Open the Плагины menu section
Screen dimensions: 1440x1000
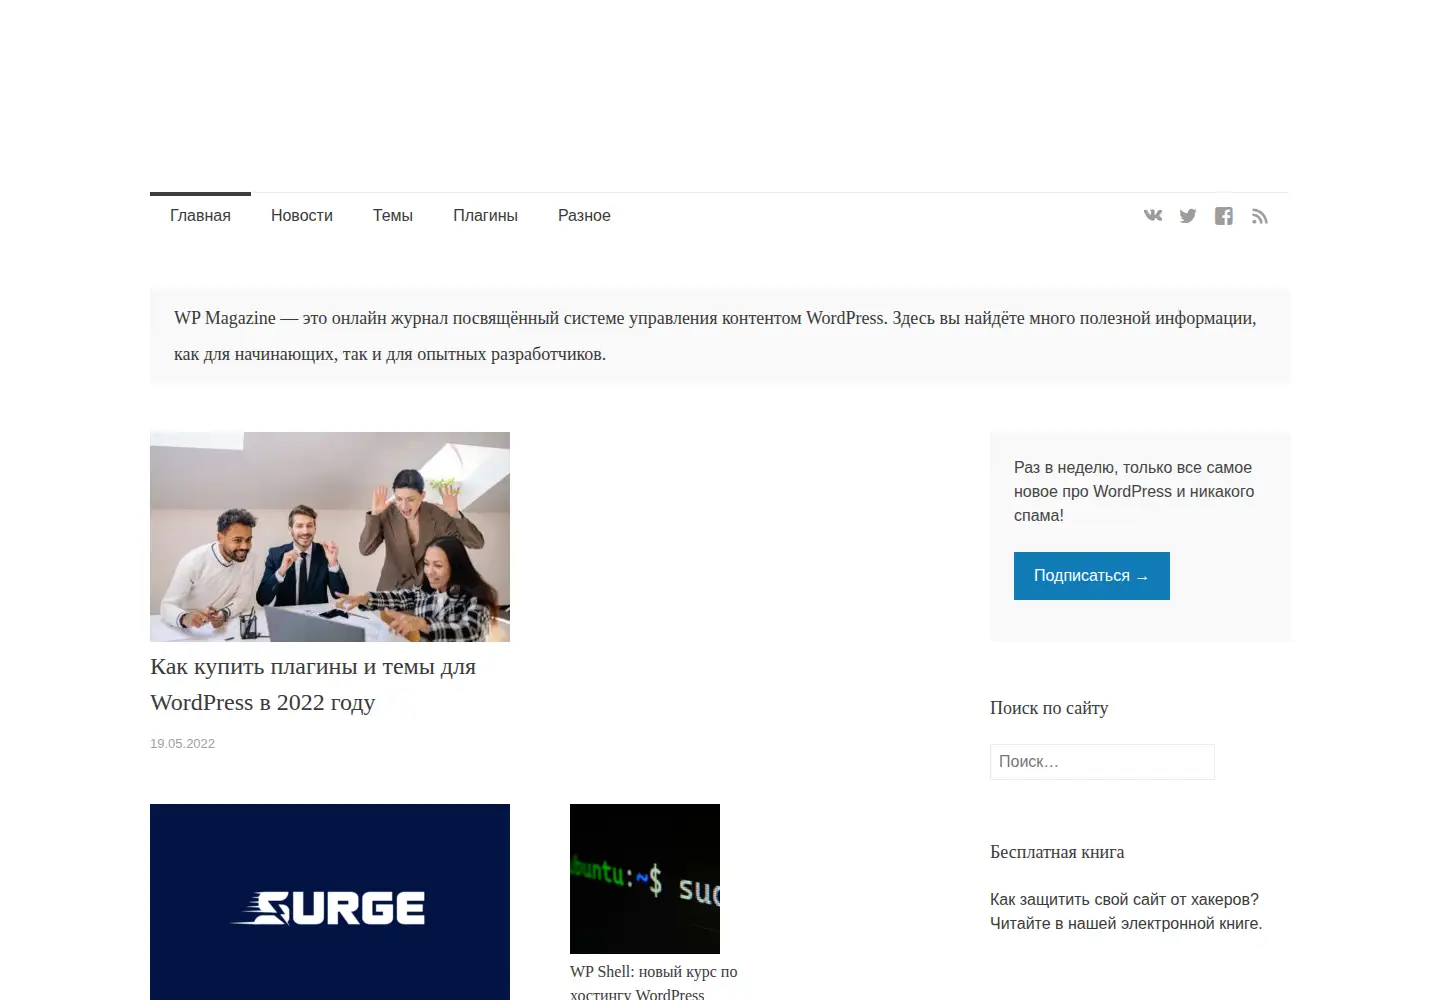(x=485, y=216)
